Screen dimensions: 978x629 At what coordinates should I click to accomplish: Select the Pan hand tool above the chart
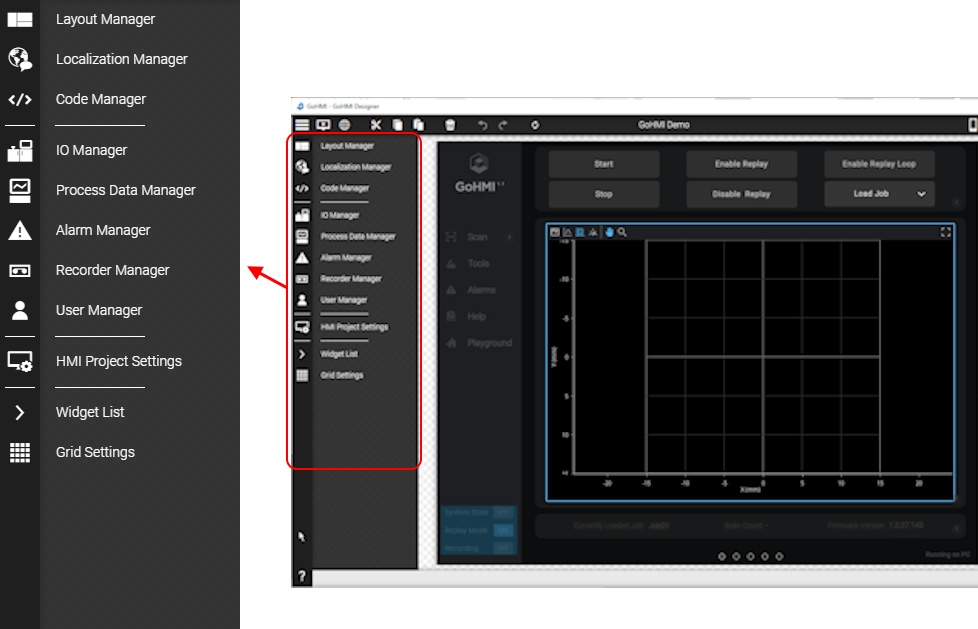[x=609, y=232]
